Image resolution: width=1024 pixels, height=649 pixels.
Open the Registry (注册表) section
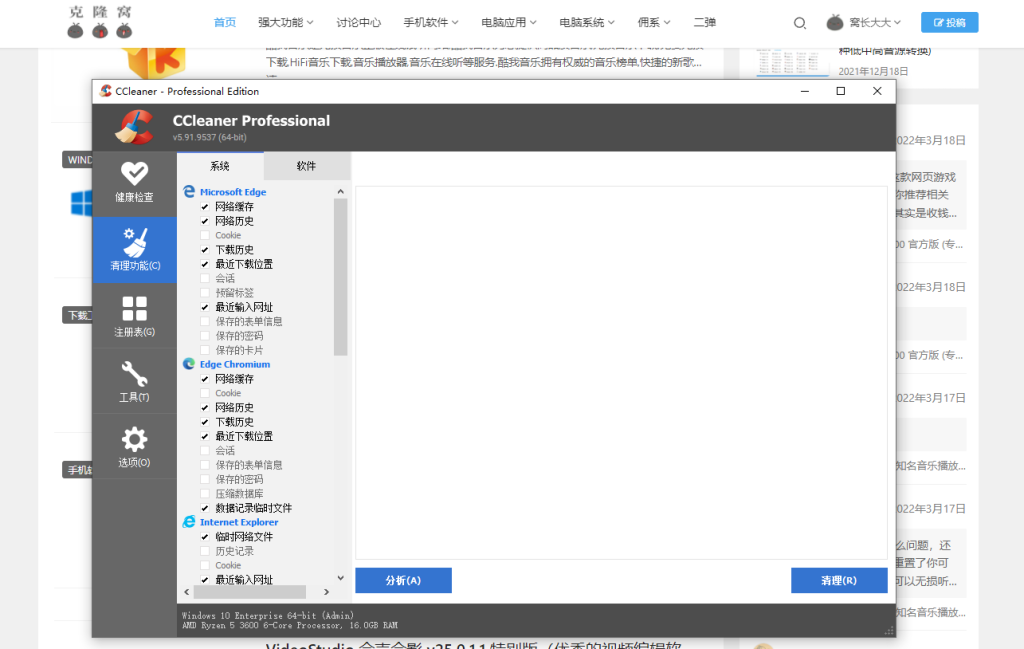click(x=134, y=316)
